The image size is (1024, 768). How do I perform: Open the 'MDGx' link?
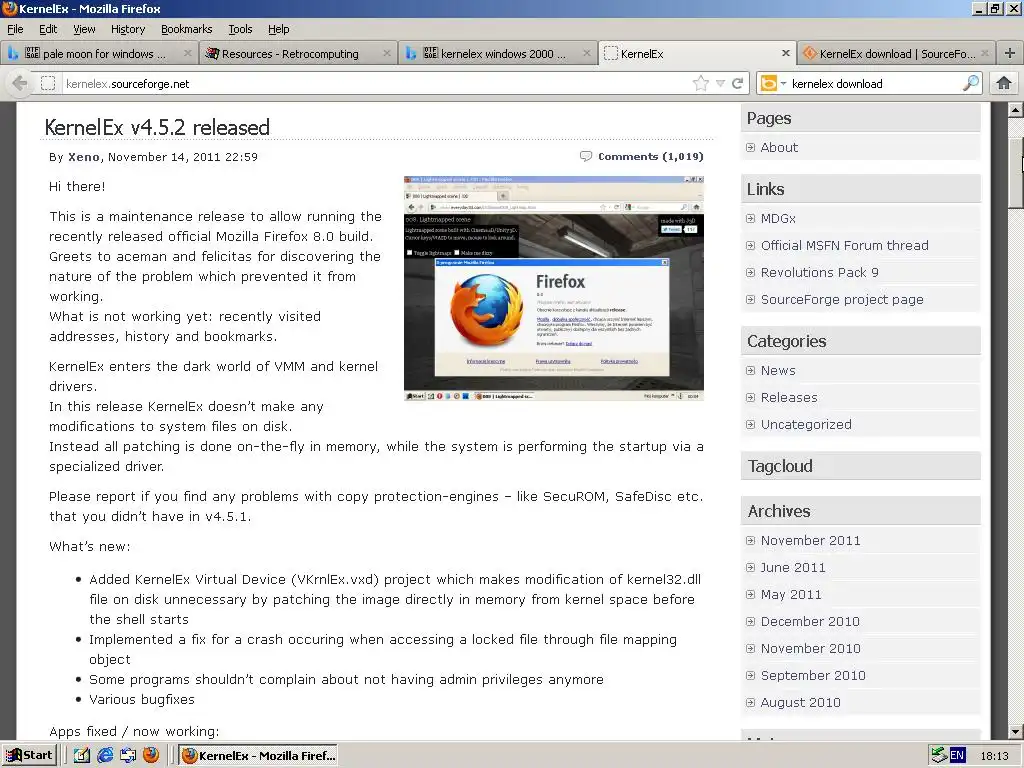point(778,219)
